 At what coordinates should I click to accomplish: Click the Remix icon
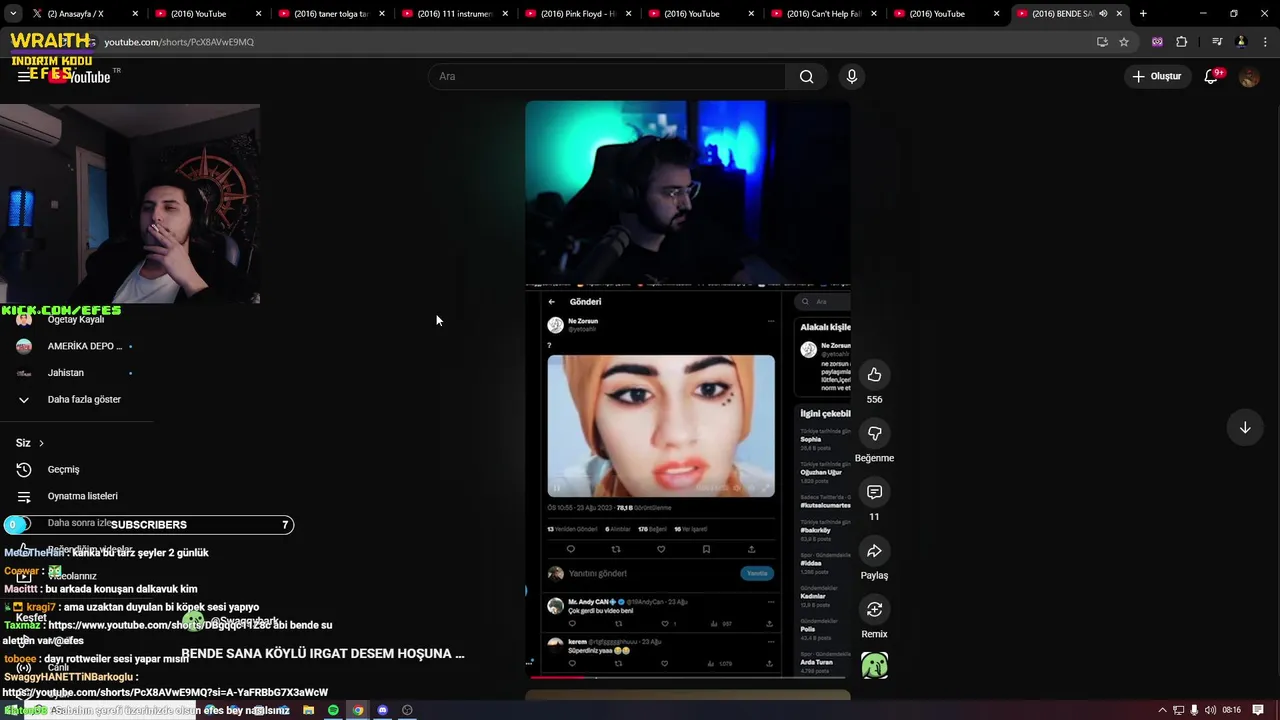(x=874, y=609)
